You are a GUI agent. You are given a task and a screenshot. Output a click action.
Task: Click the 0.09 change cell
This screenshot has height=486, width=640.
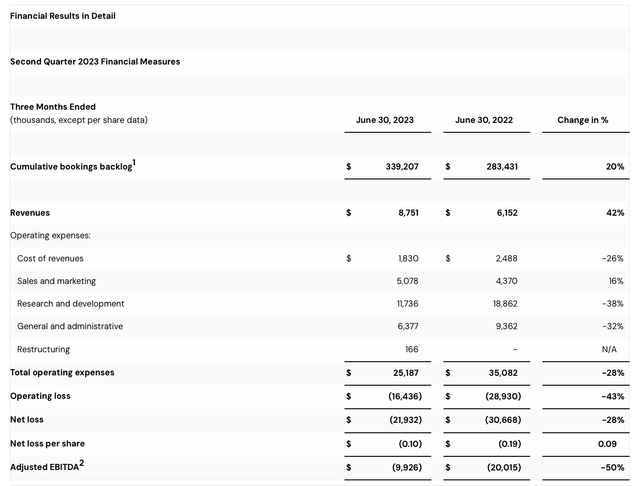click(607, 444)
